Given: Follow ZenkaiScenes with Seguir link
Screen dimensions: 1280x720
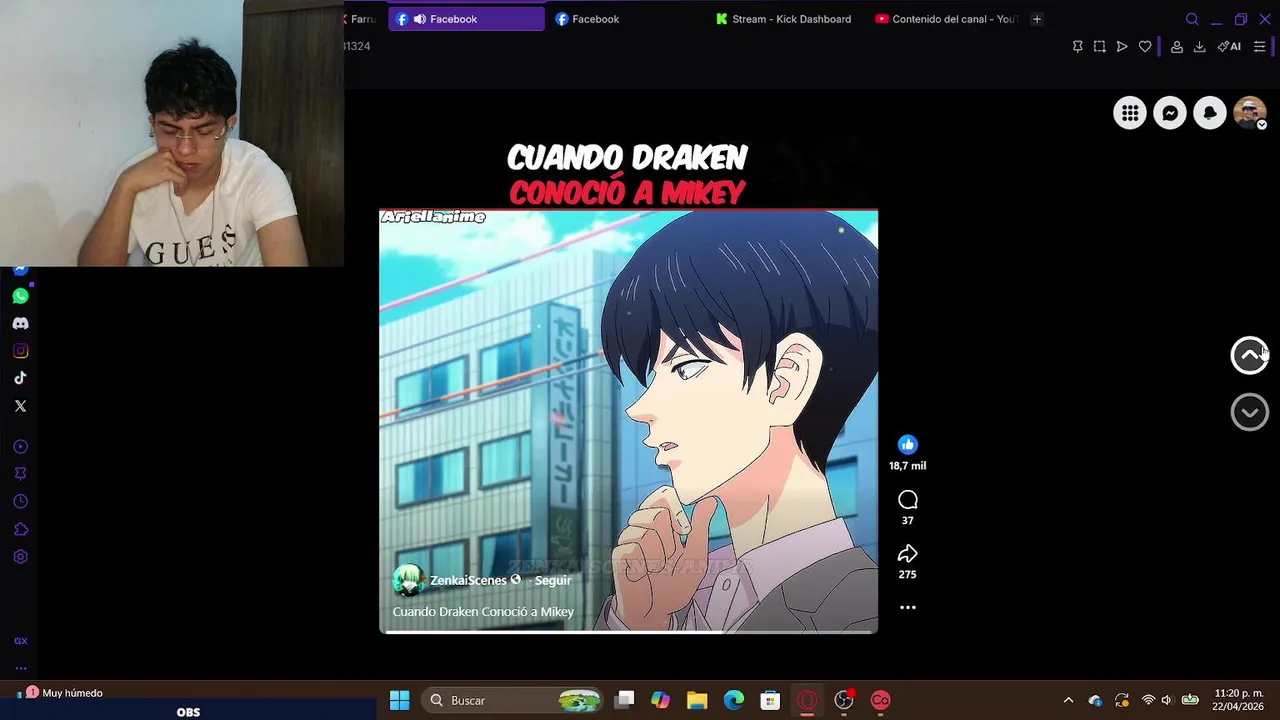Looking at the screenshot, I should click(x=553, y=580).
